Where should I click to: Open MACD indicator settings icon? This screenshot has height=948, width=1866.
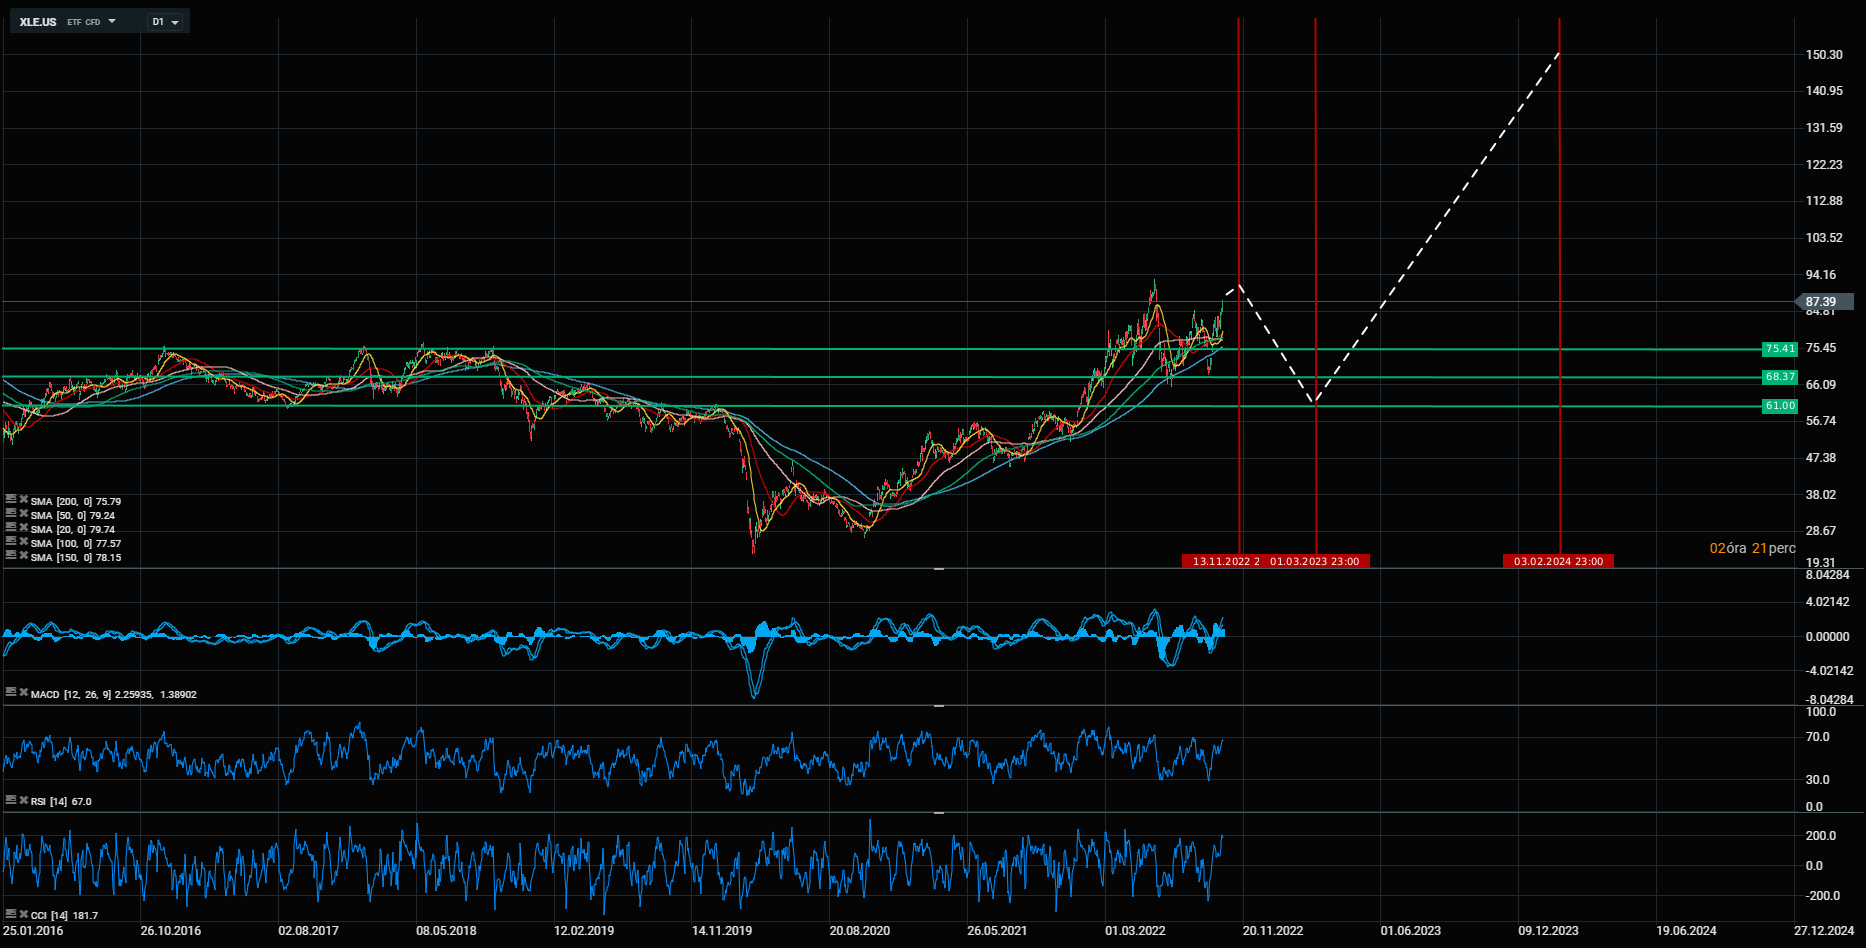pyautogui.click(x=11, y=692)
